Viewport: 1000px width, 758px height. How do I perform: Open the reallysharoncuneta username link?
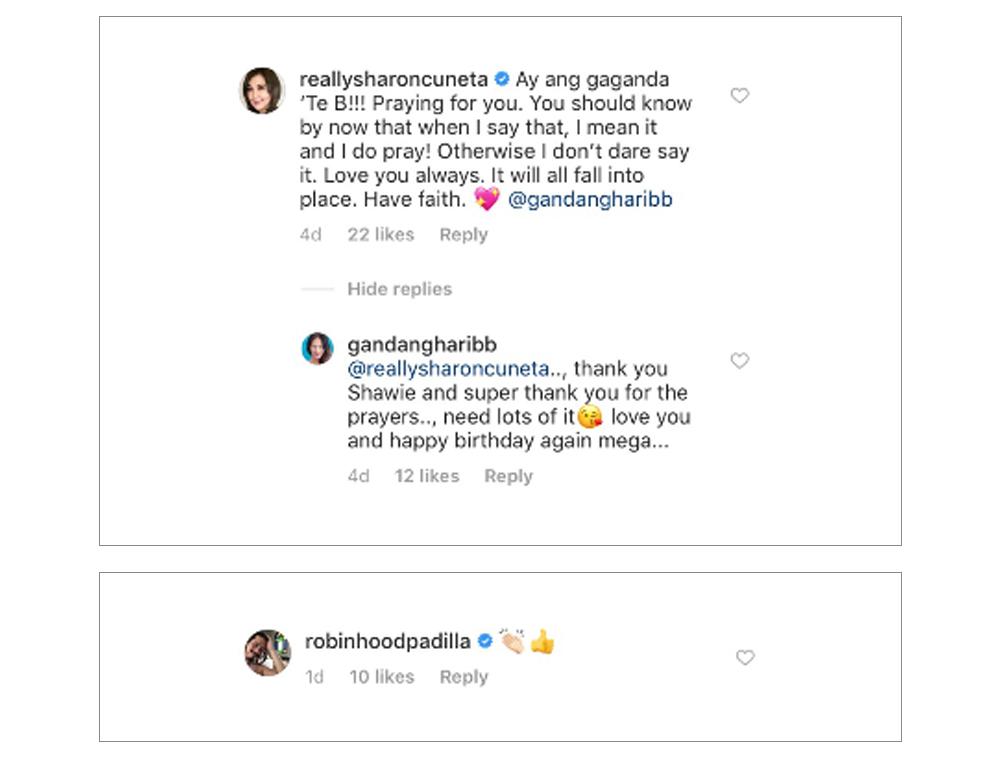[396, 79]
